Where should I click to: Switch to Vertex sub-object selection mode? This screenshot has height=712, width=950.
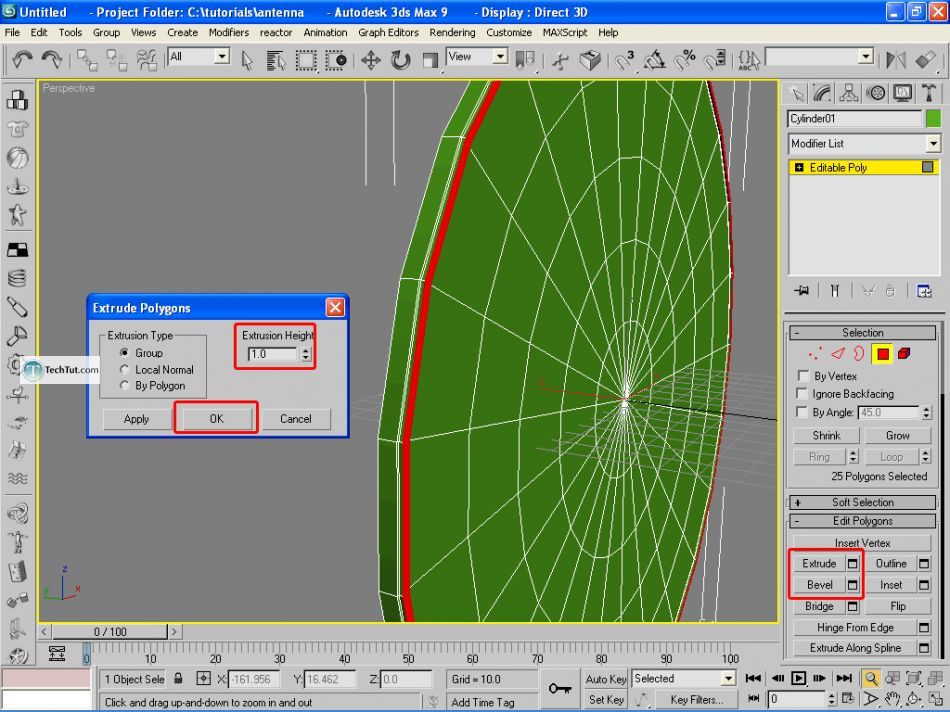pyautogui.click(x=815, y=353)
